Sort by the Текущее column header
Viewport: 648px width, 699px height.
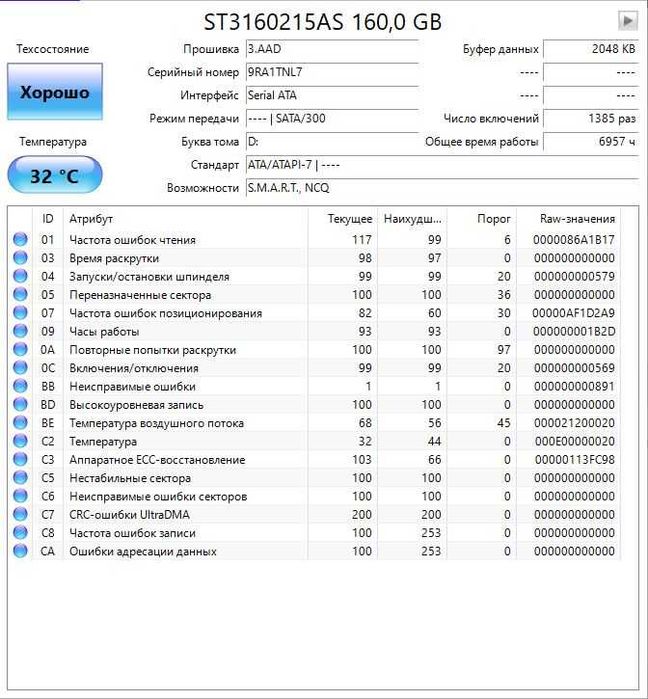pyautogui.click(x=349, y=219)
